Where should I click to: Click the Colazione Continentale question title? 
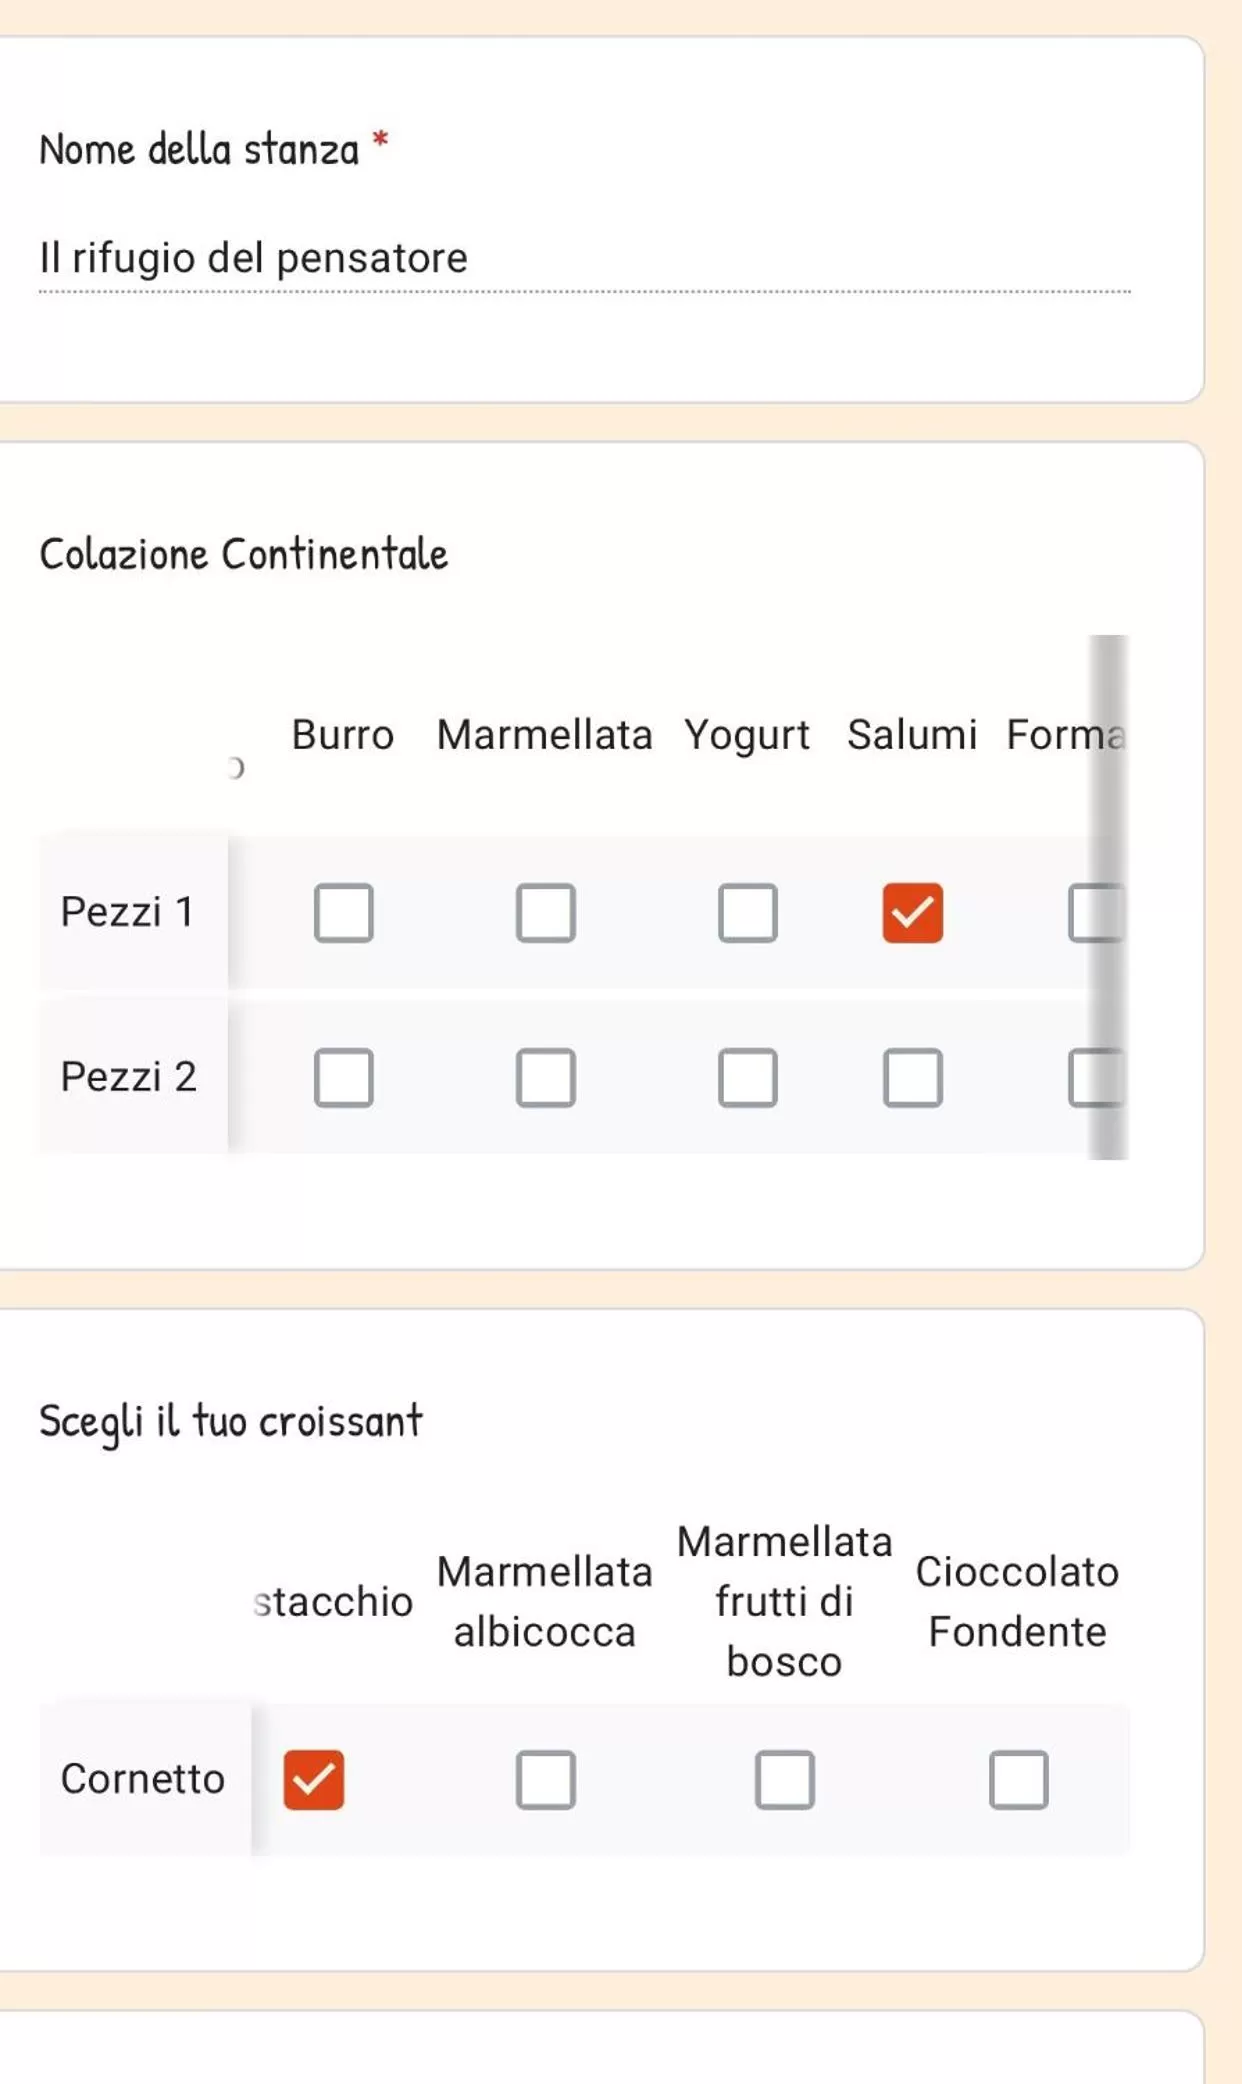click(243, 554)
